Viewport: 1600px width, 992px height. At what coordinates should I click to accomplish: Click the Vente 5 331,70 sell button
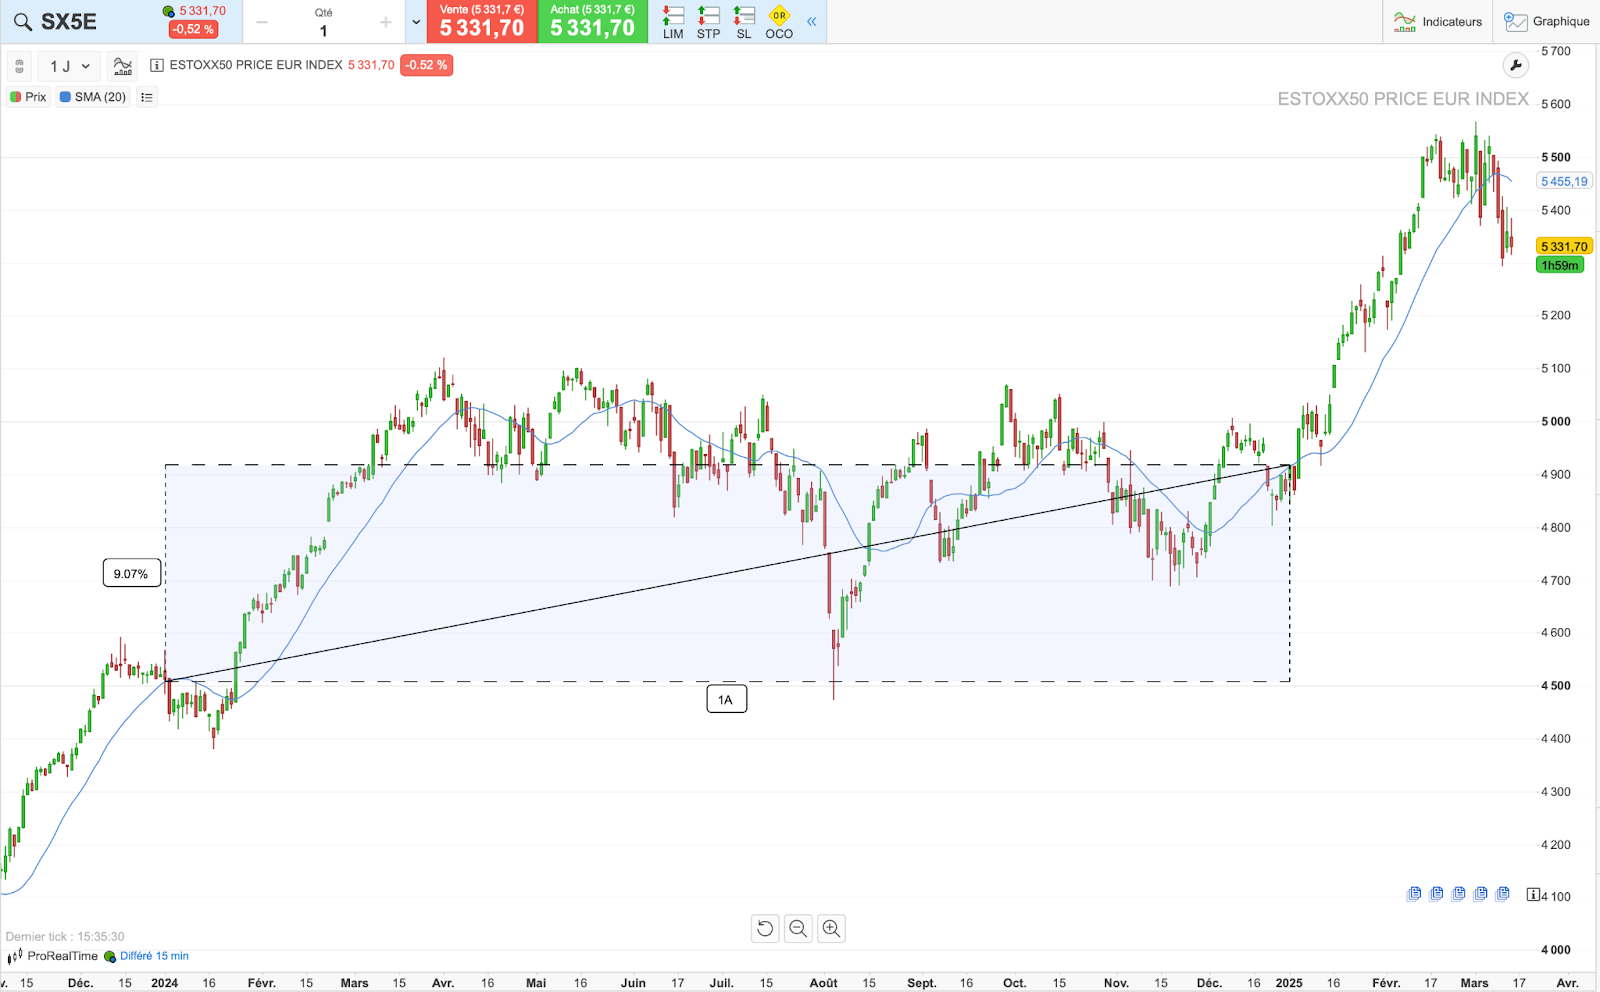482,21
